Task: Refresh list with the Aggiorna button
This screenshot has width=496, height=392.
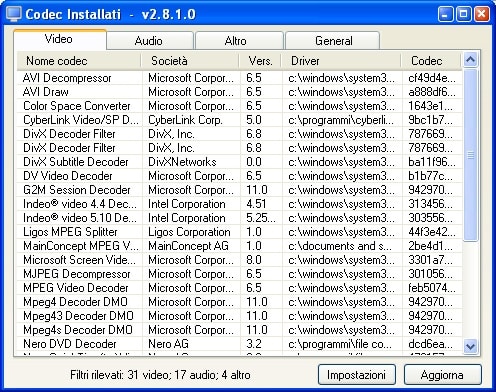Action: [x=443, y=375]
